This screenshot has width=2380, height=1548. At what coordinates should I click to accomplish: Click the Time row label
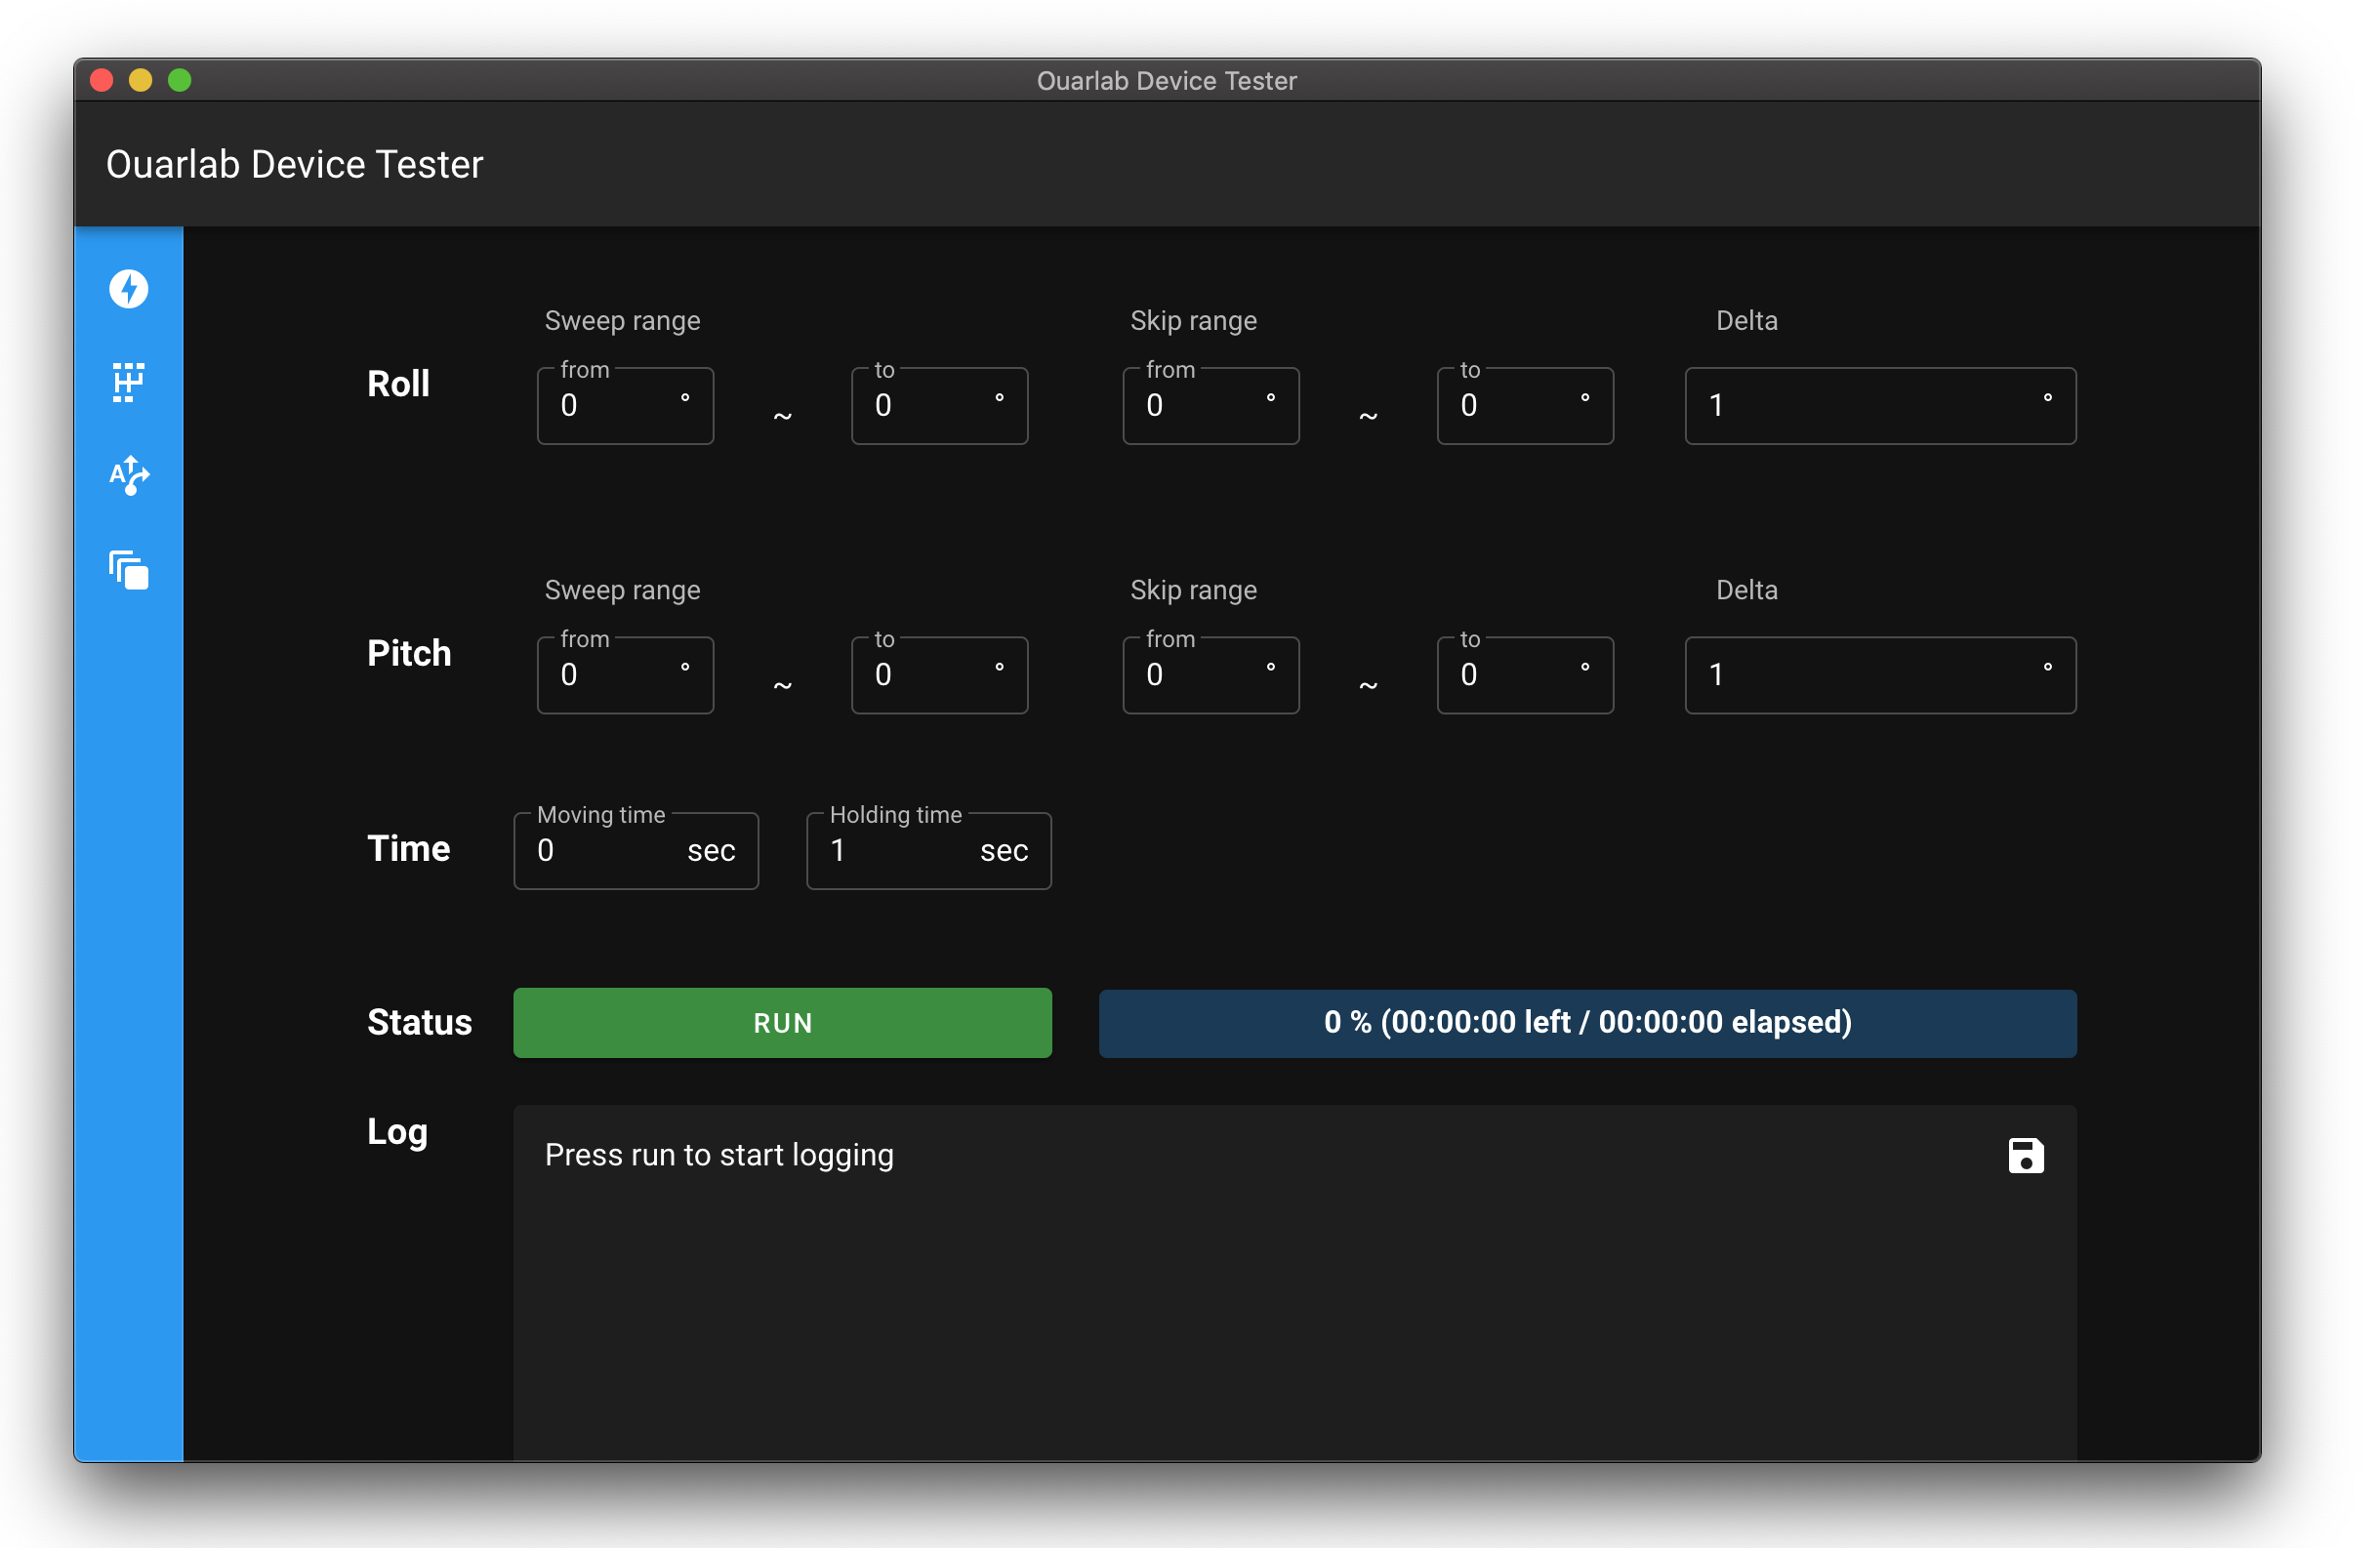[408, 849]
